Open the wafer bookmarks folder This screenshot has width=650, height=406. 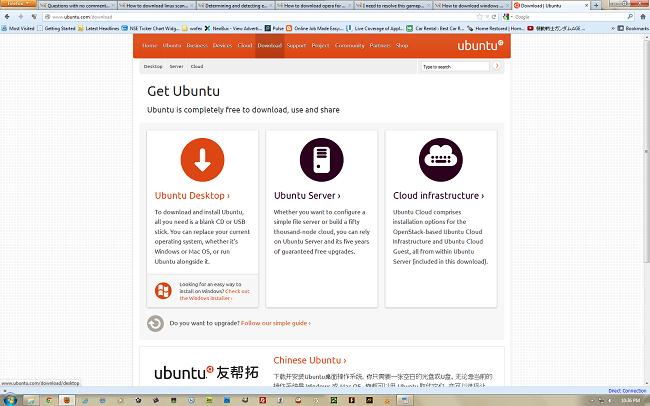click(x=192, y=28)
